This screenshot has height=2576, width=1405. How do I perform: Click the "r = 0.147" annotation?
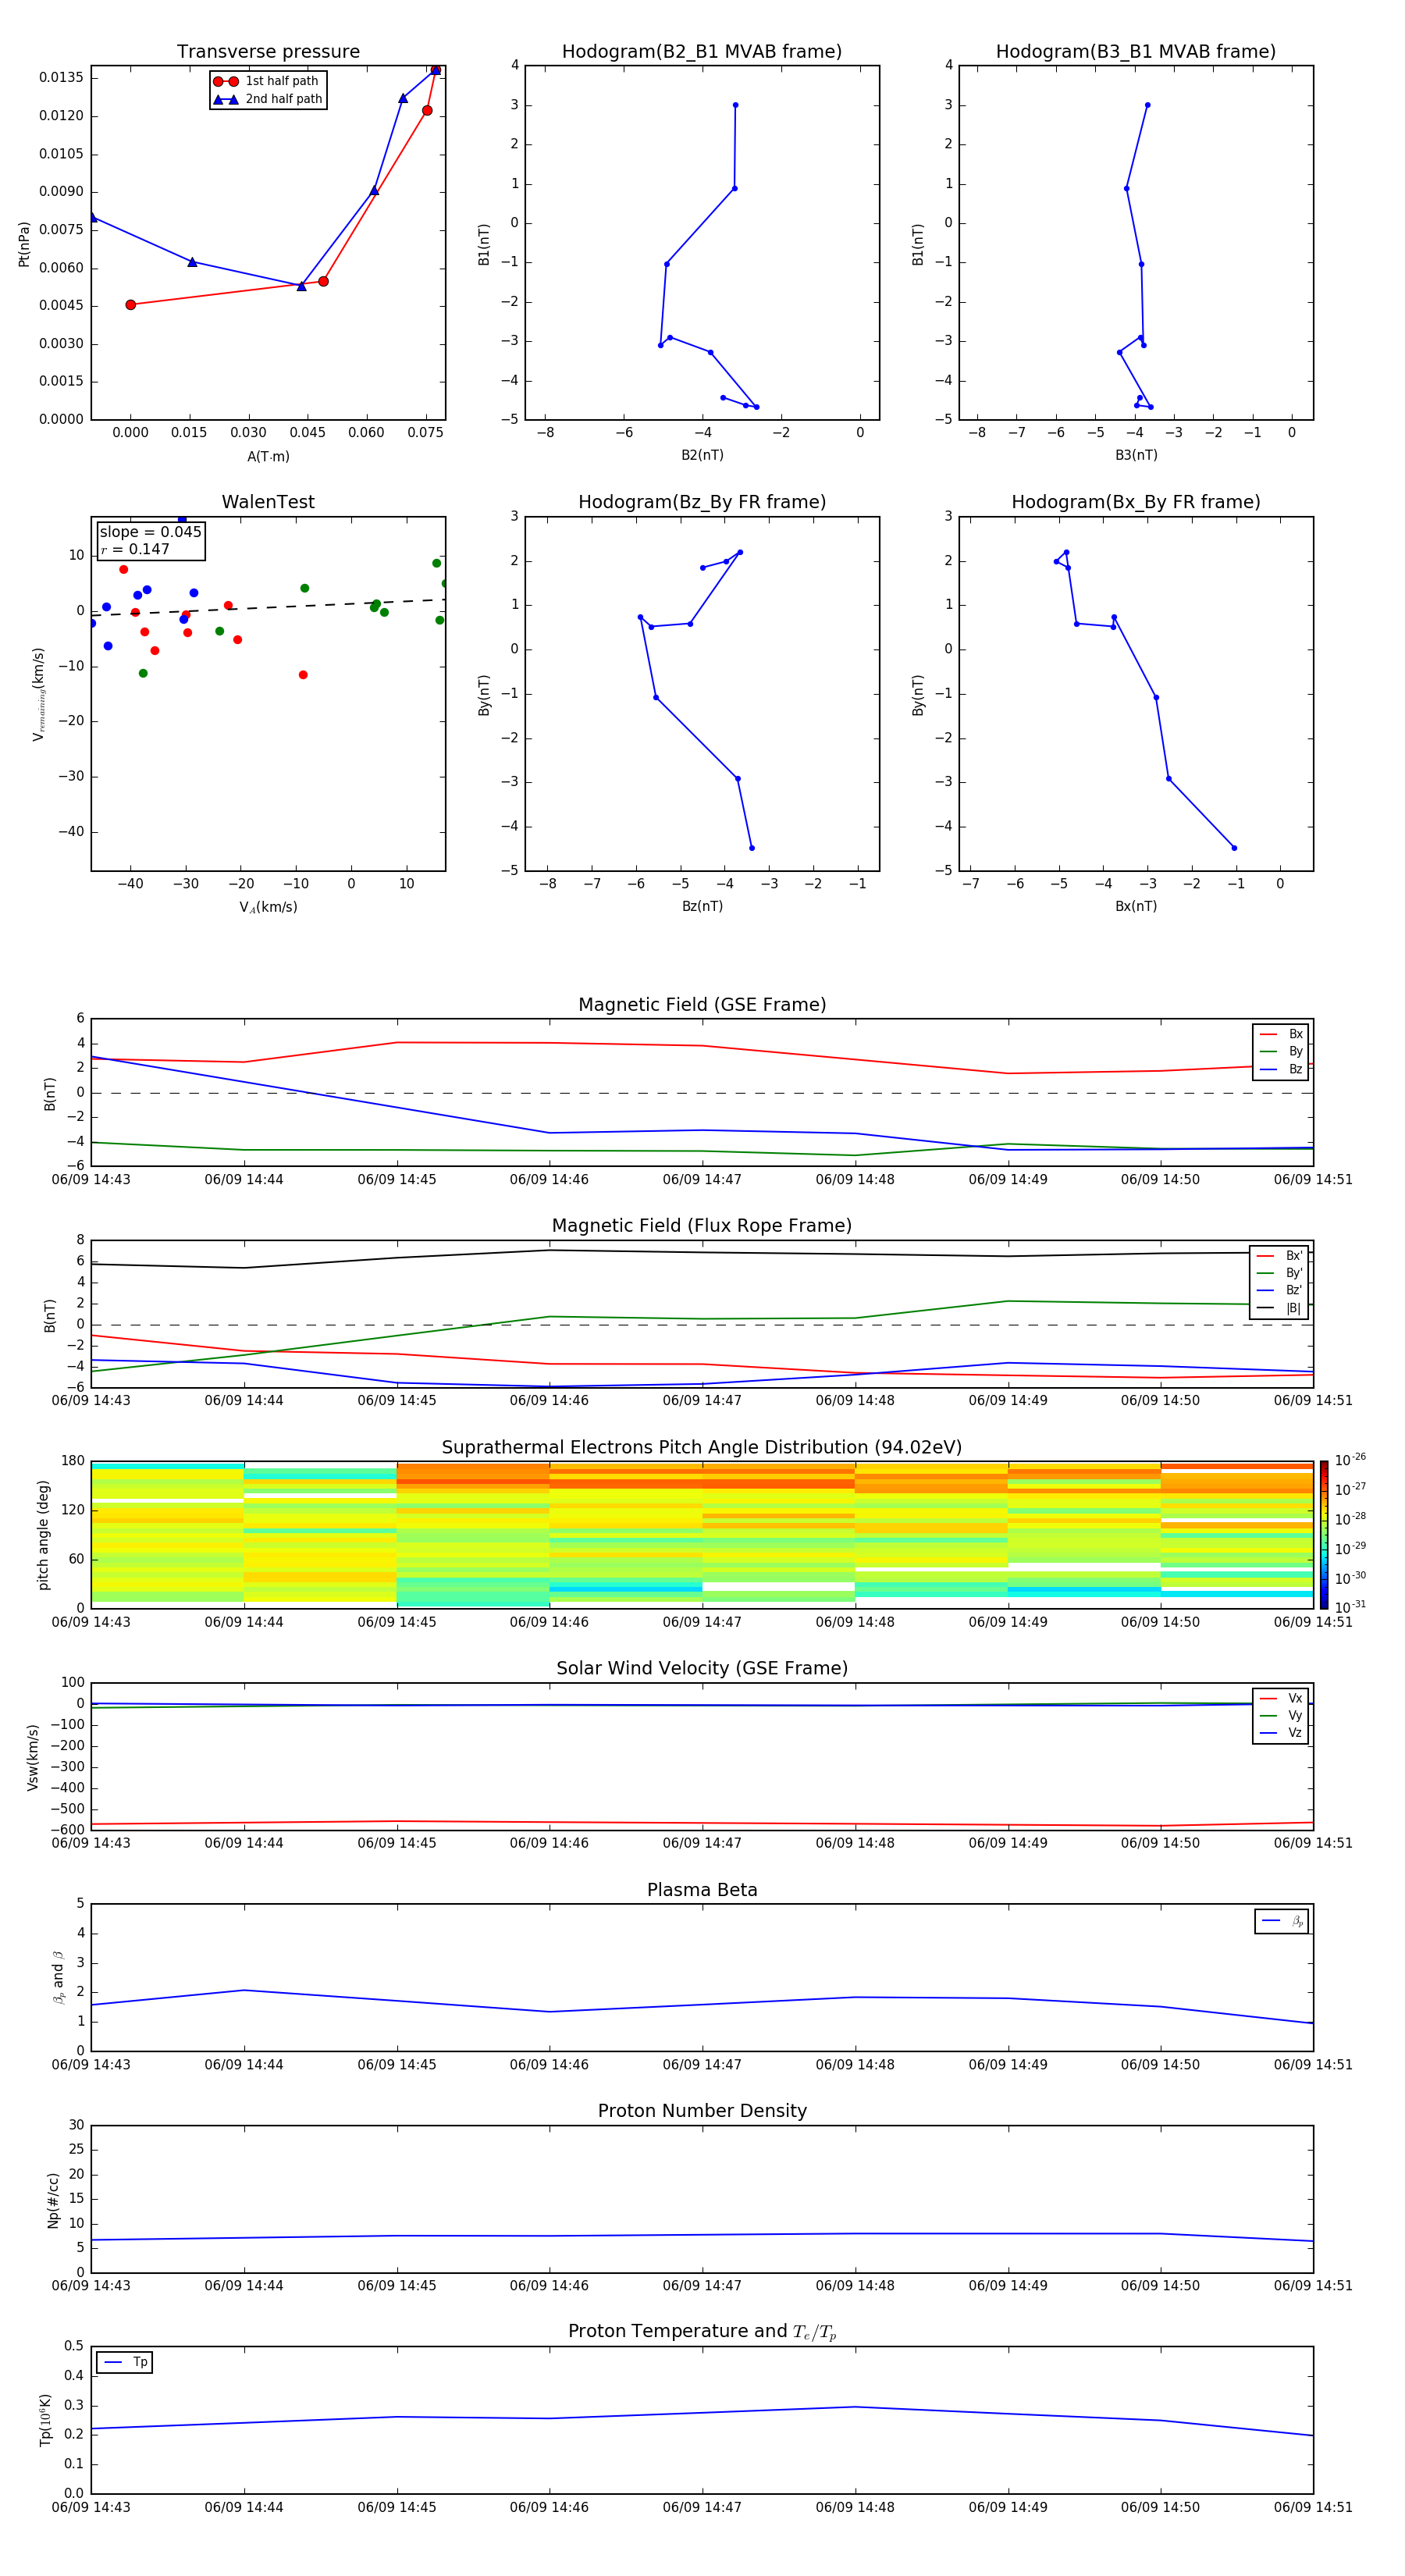135,549
